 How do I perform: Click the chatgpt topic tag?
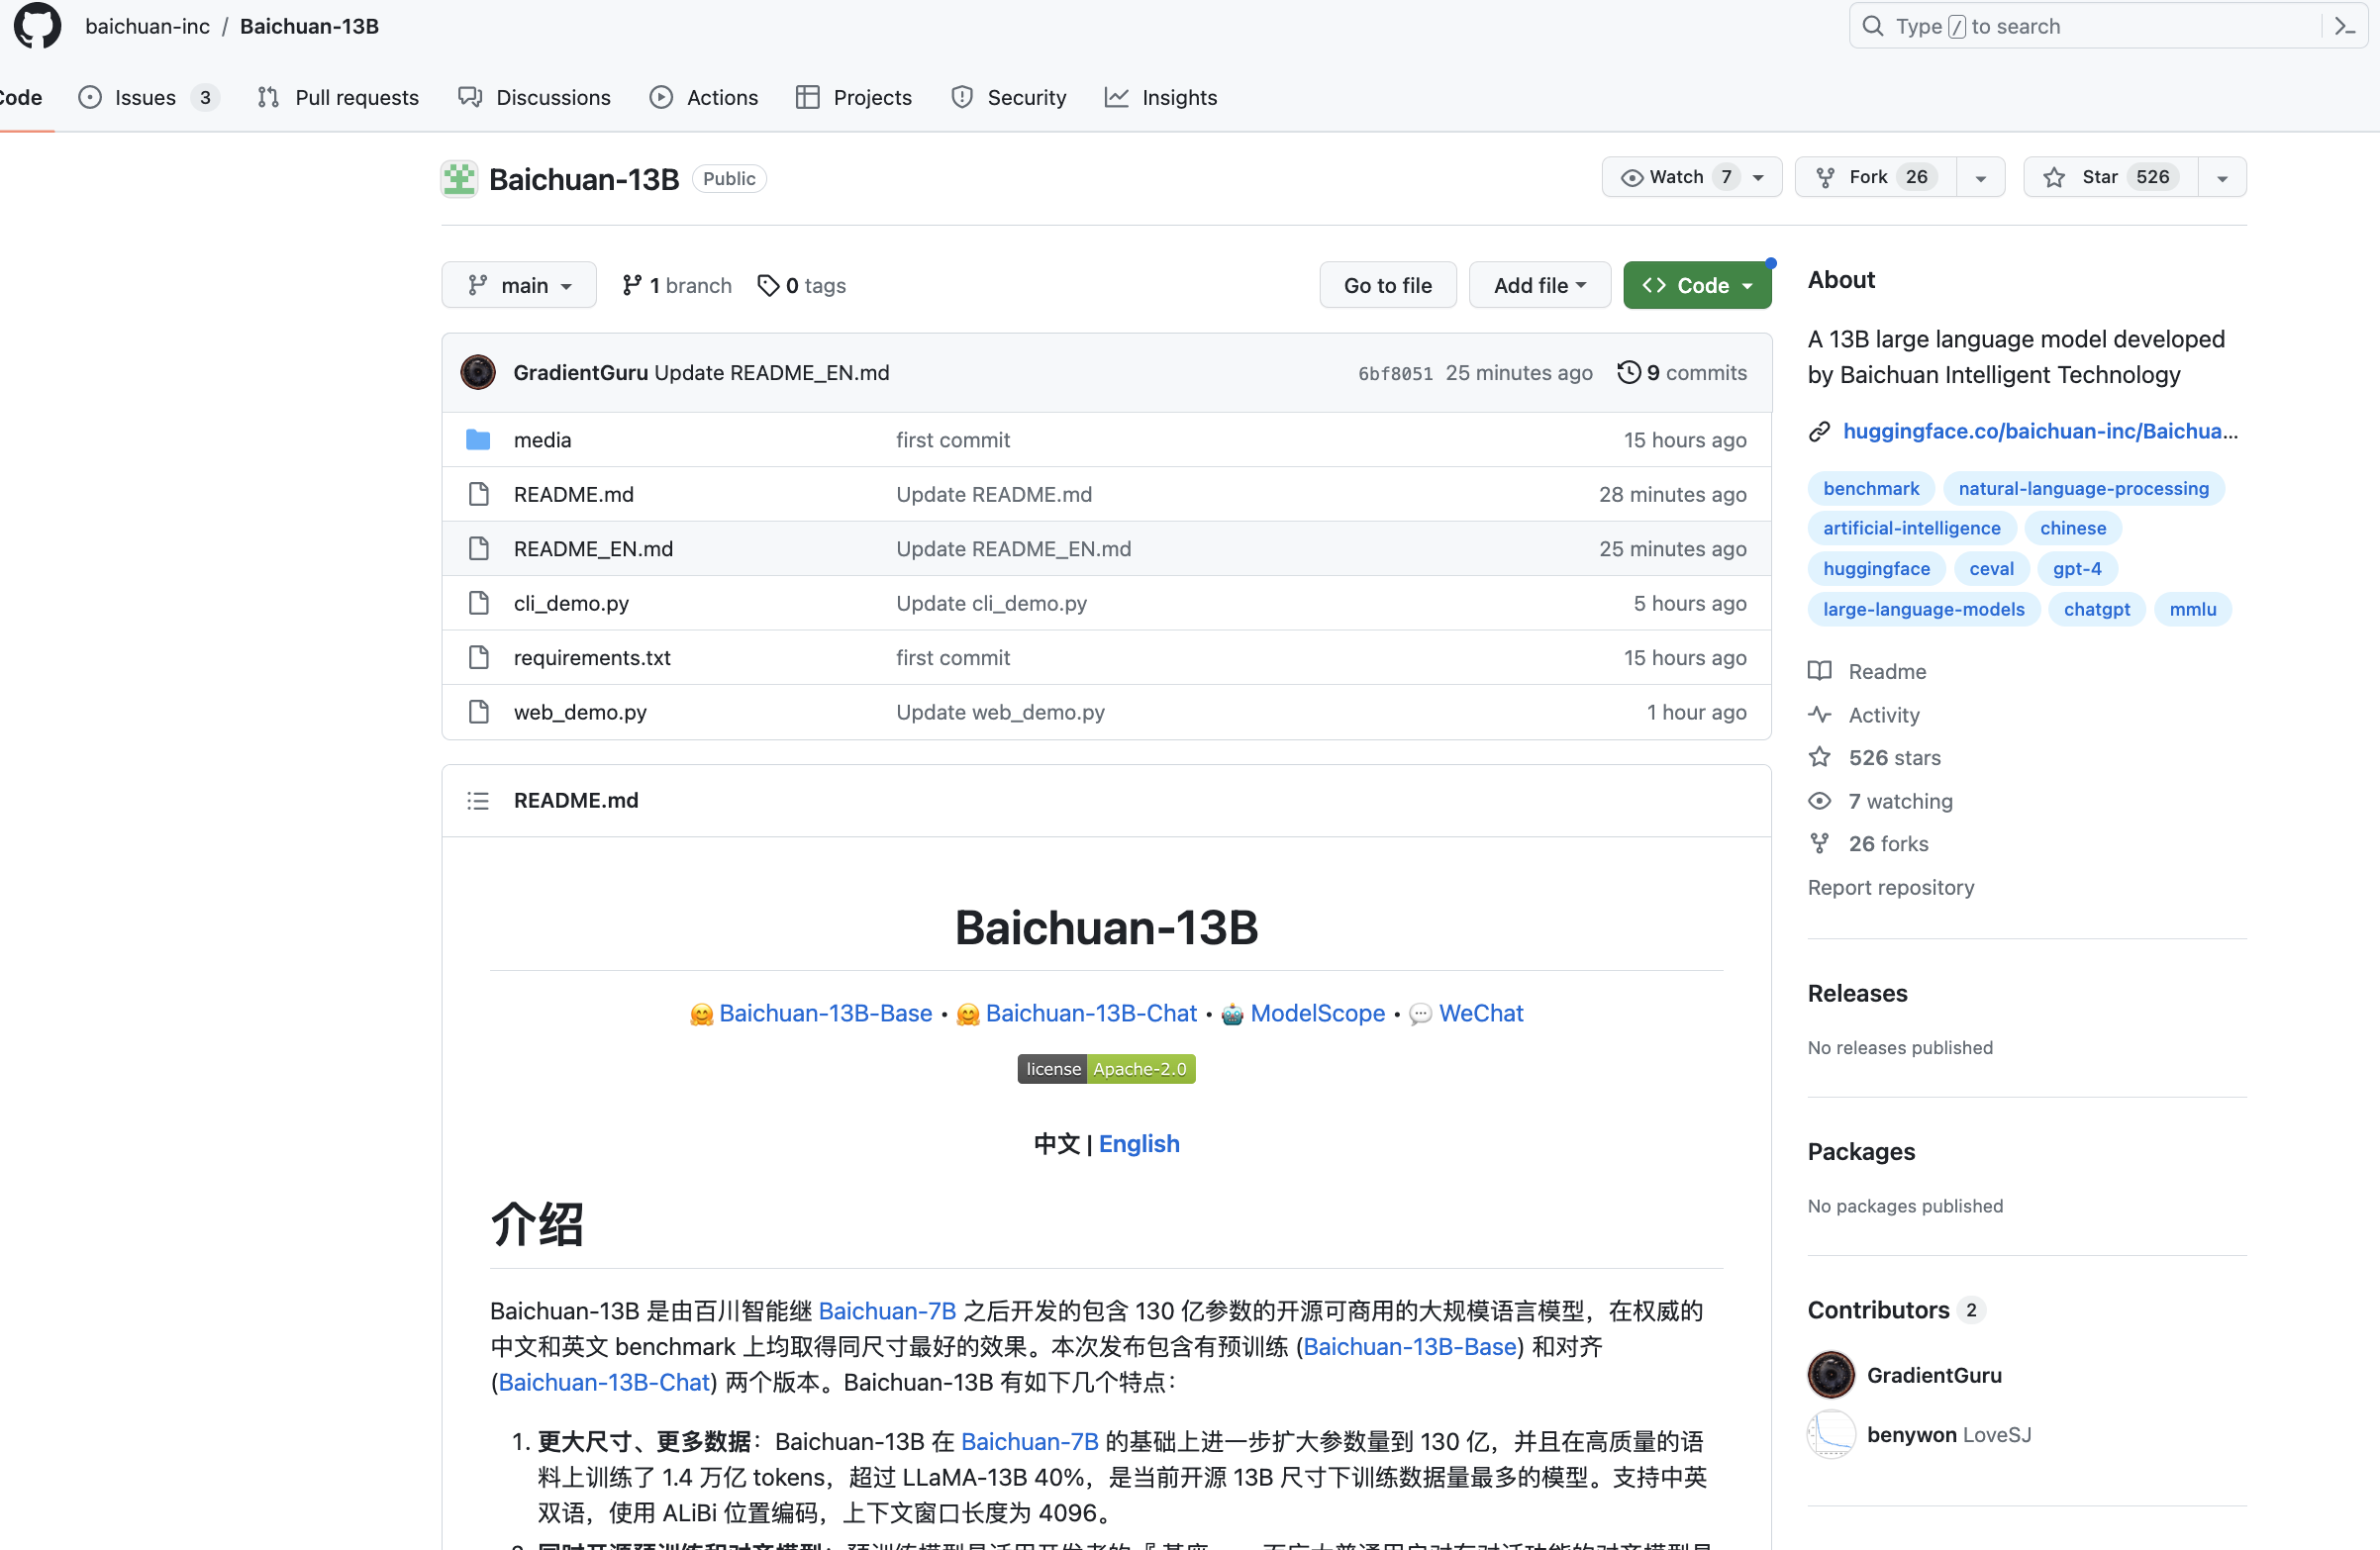2096,609
